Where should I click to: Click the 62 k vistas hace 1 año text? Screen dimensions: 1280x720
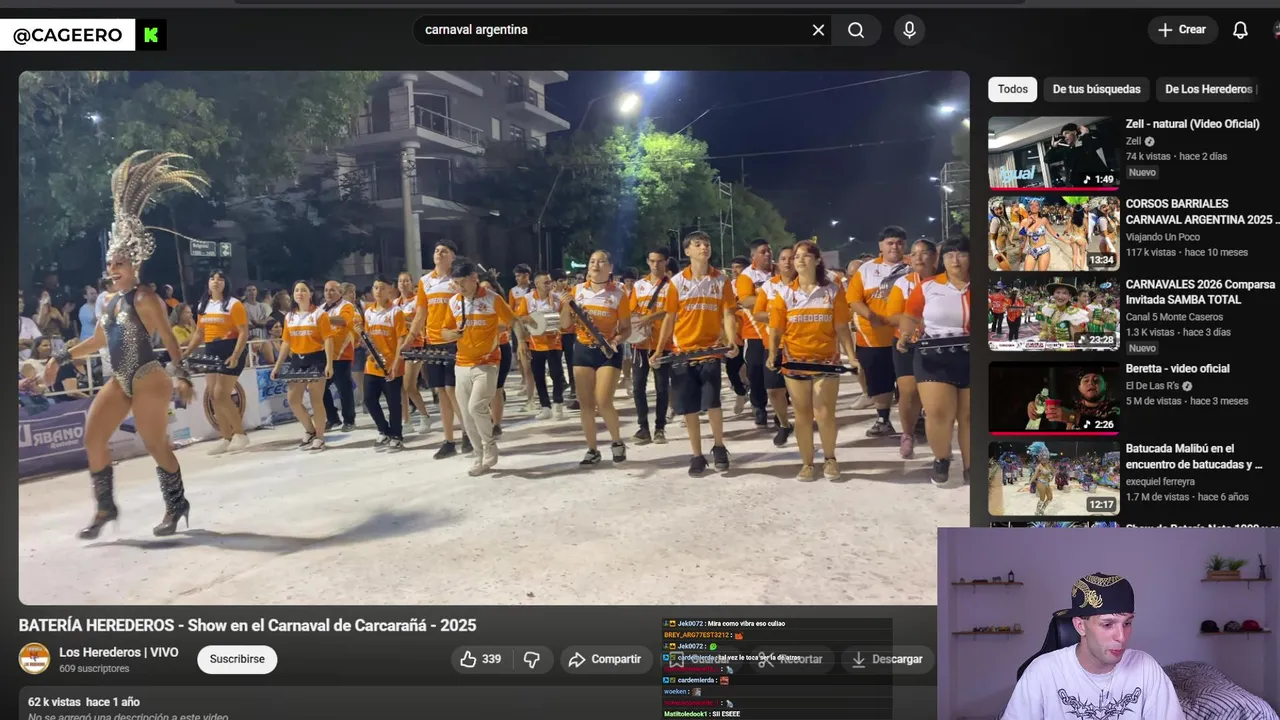(84, 702)
